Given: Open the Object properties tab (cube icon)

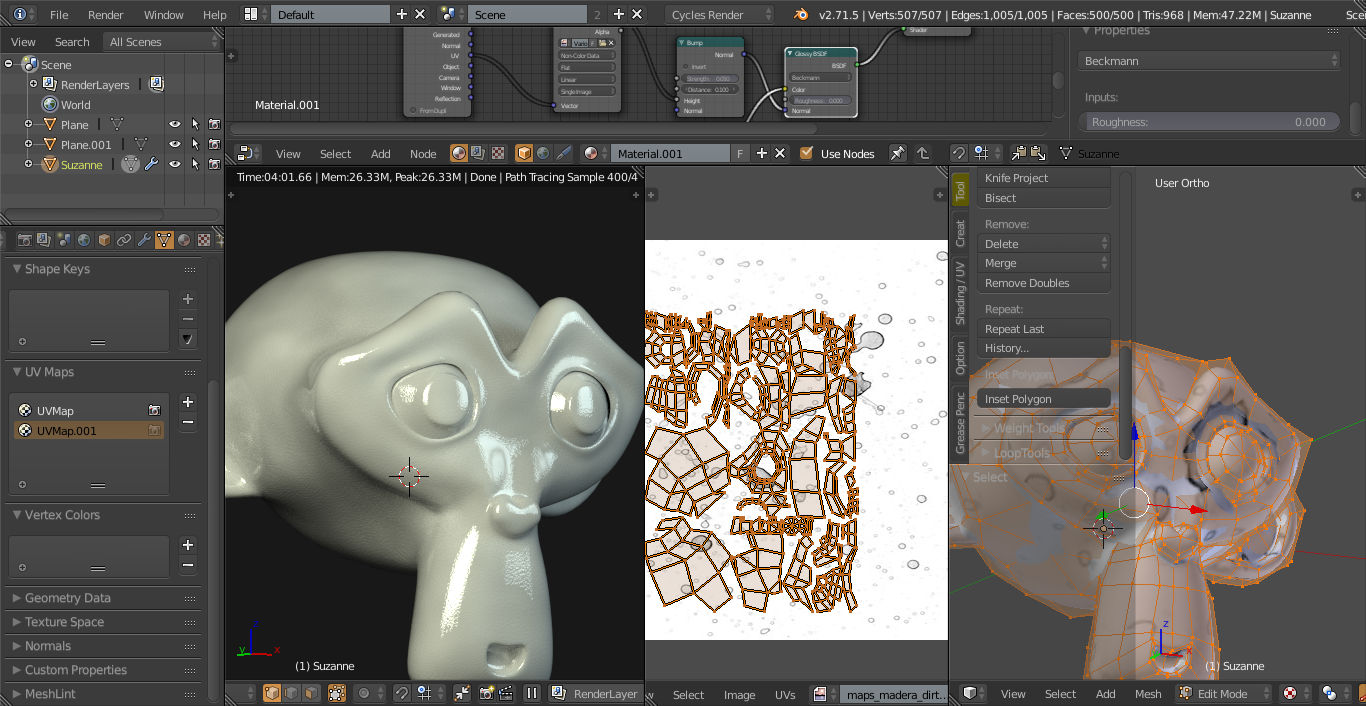Looking at the screenshot, I should [x=104, y=240].
